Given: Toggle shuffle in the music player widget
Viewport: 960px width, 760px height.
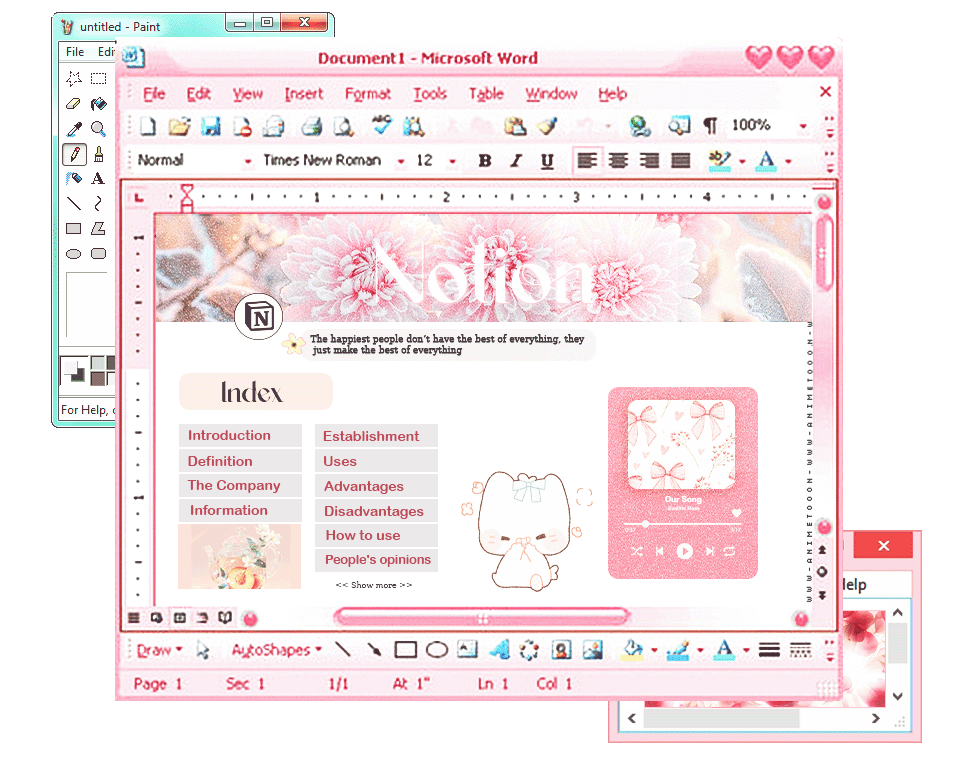Looking at the screenshot, I should click(x=637, y=551).
